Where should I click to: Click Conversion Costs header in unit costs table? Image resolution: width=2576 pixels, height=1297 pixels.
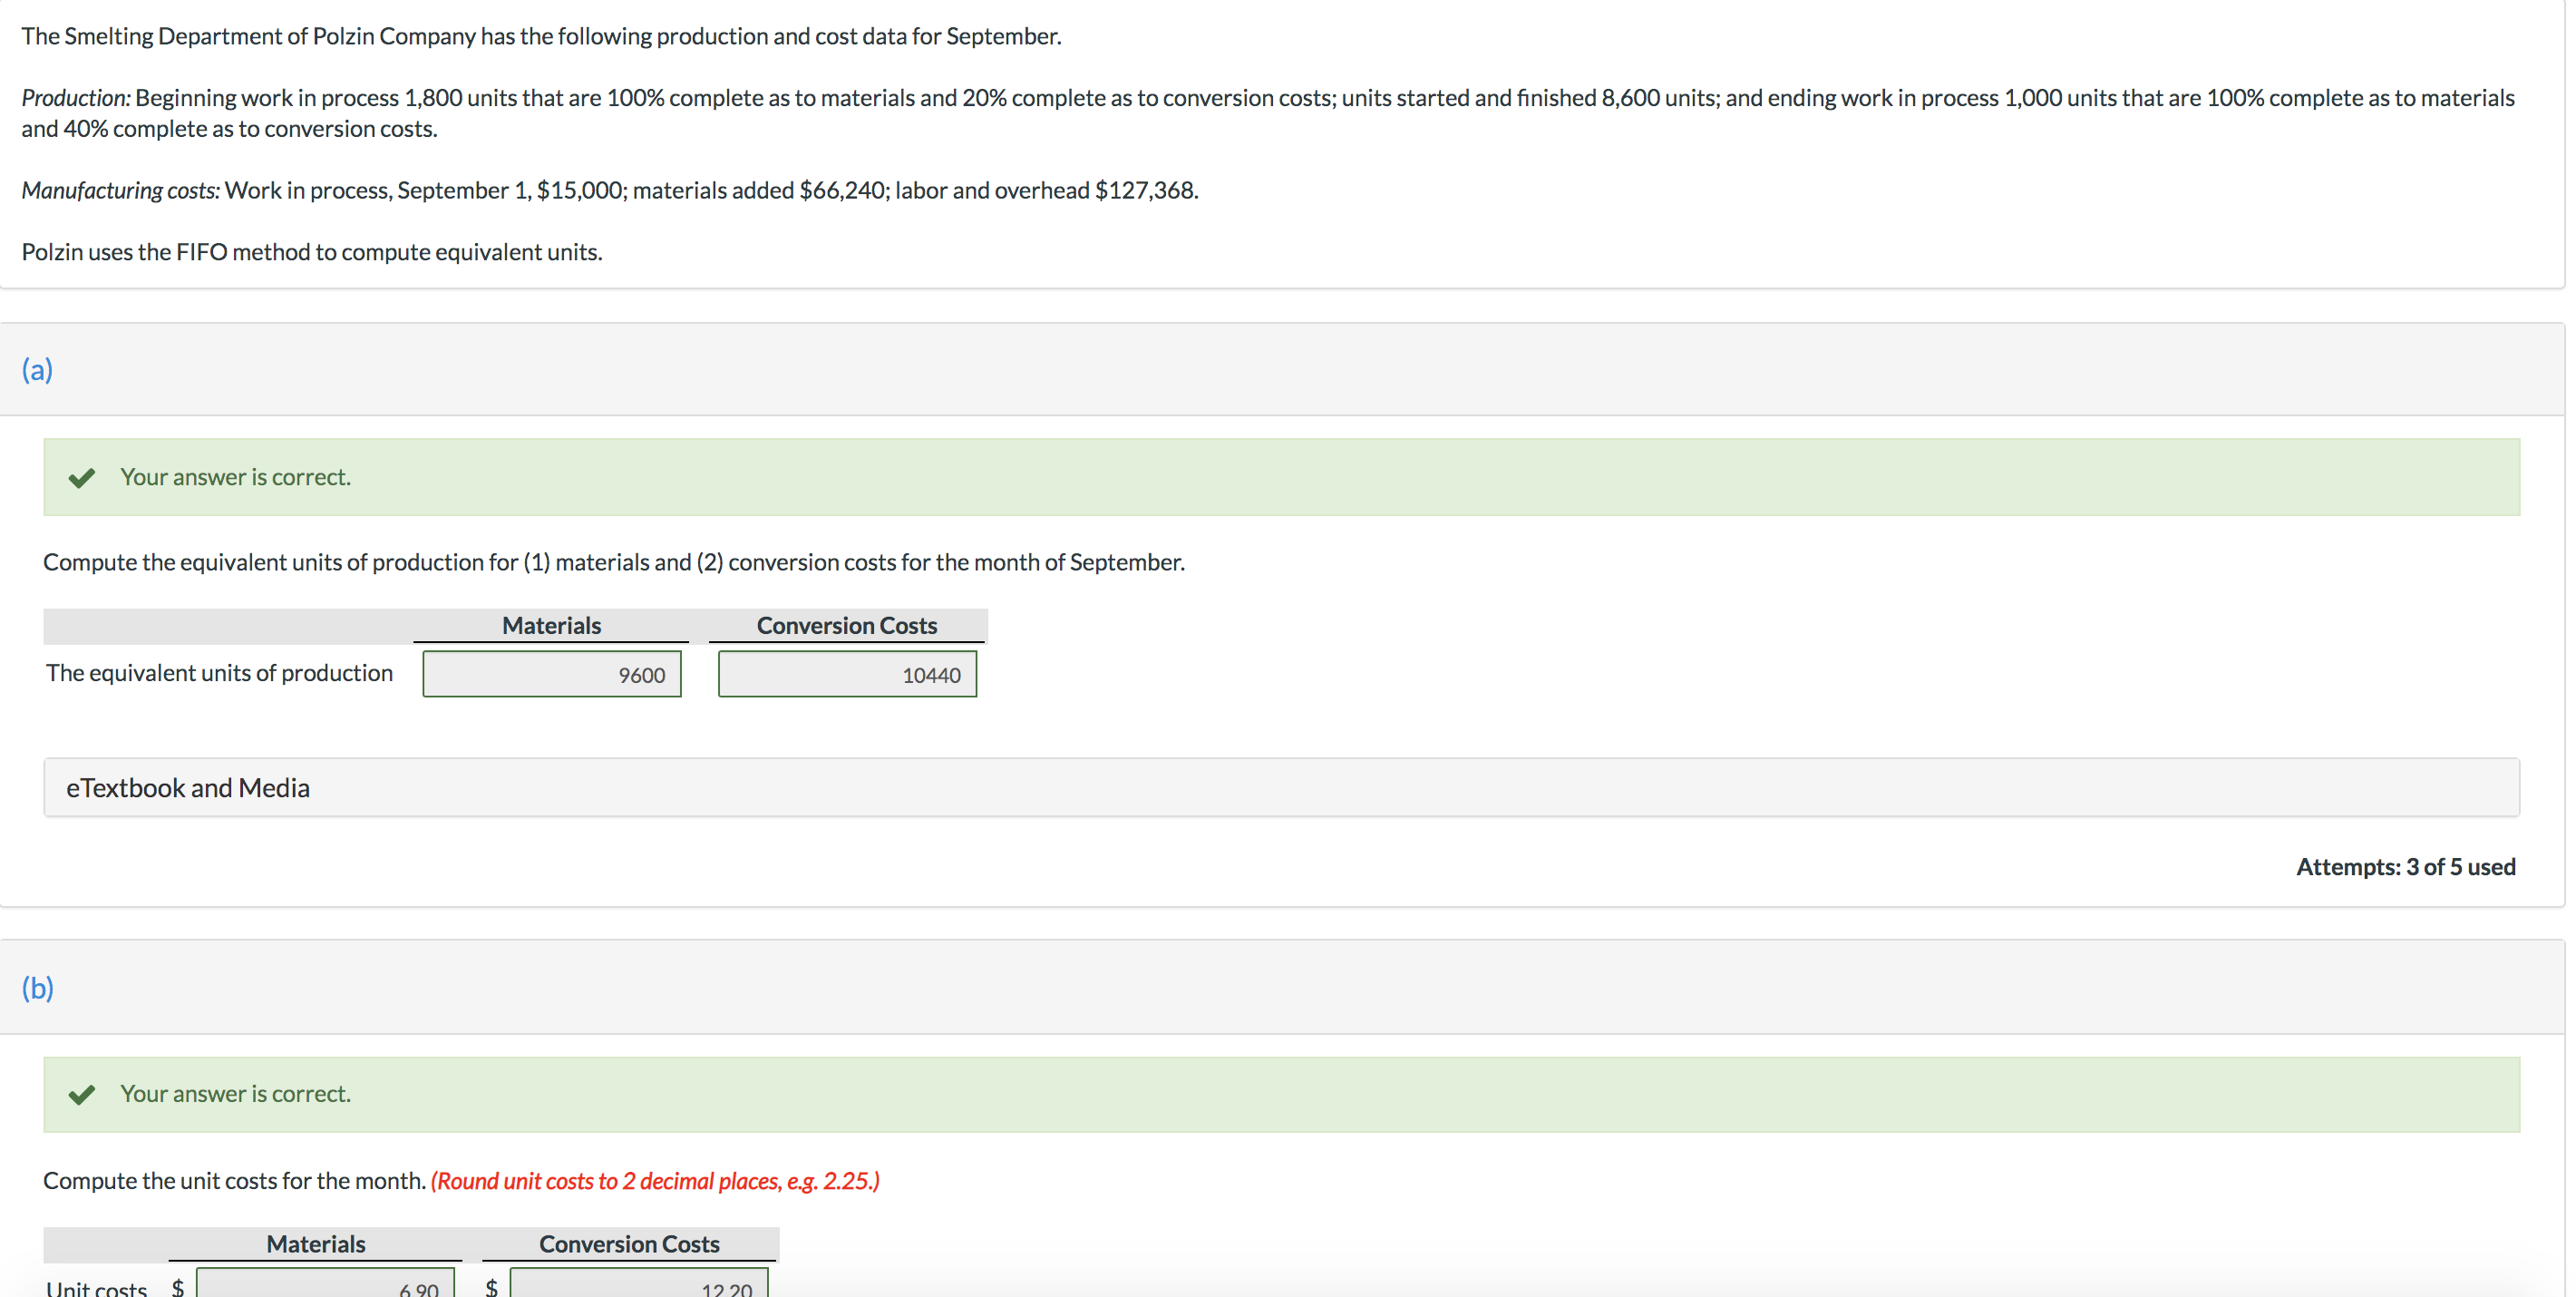click(629, 1243)
